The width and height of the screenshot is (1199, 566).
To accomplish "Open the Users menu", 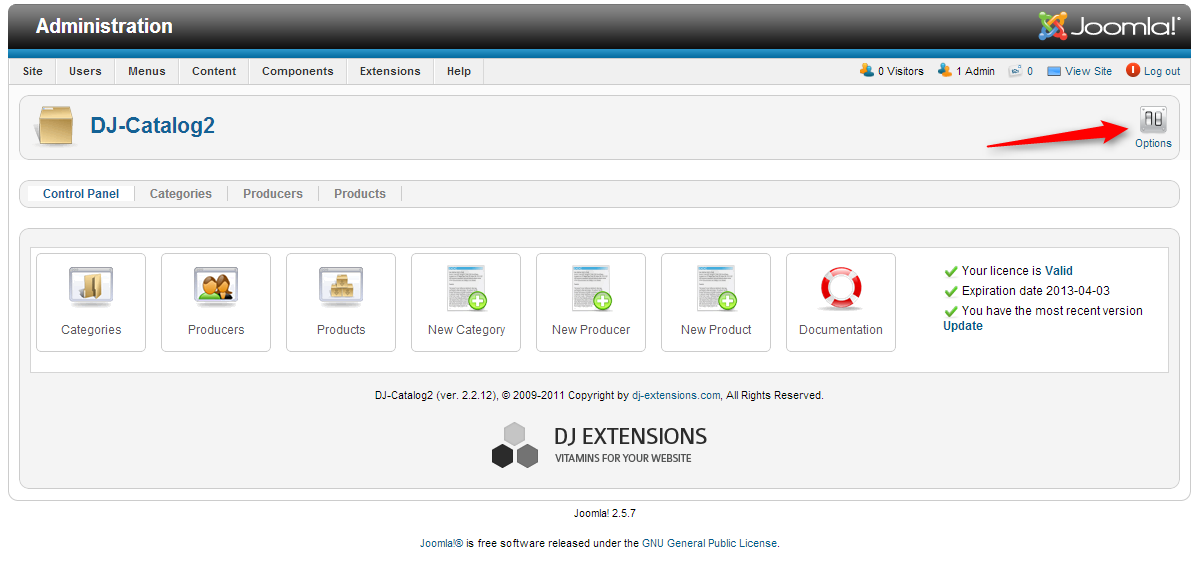I will [x=85, y=71].
